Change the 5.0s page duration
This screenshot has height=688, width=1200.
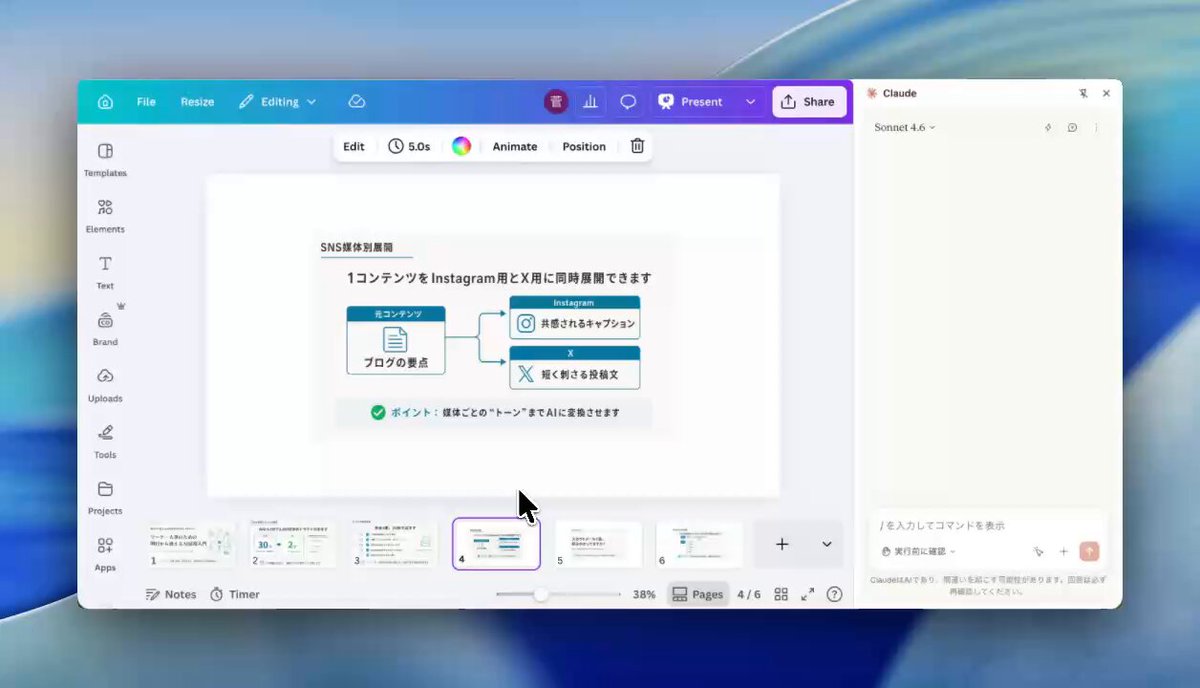(409, 146)
